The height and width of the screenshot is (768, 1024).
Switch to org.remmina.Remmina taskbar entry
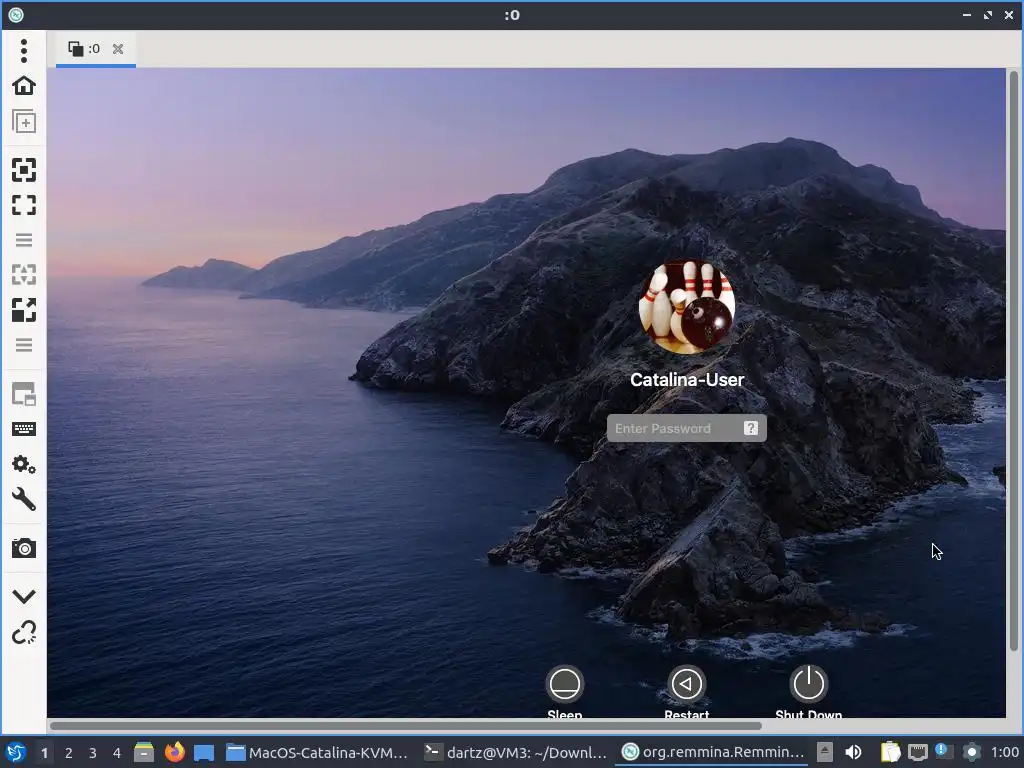712,753
